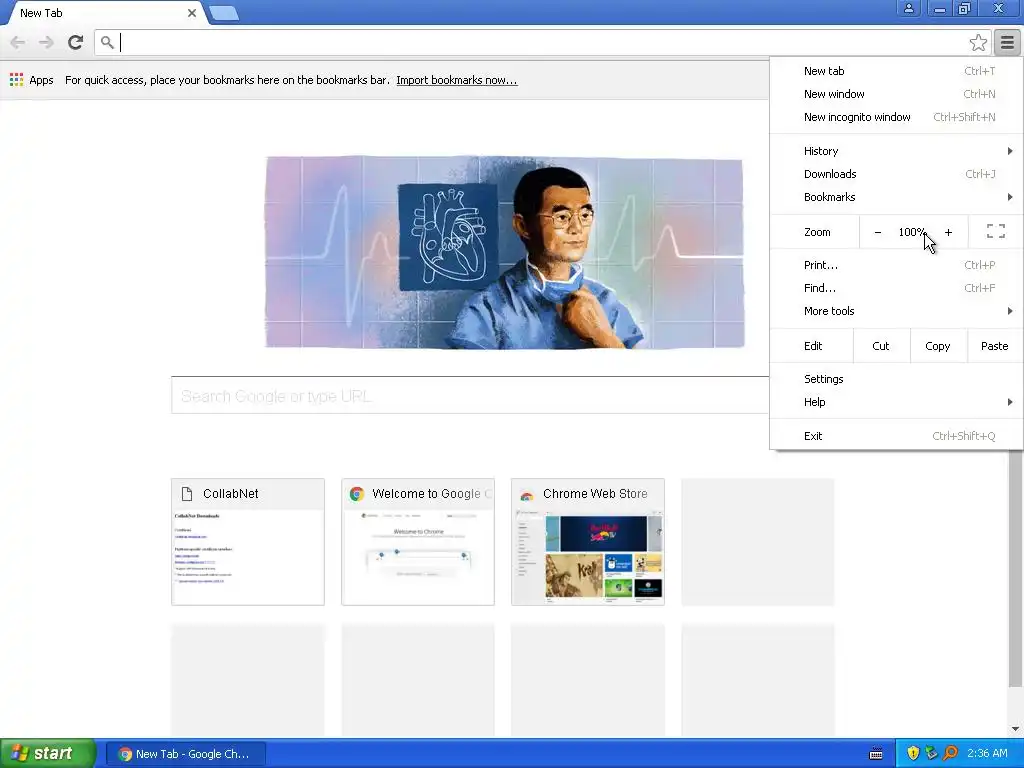This screenshot has width=1024, height=768.
Task: Open Downloads from the menu
Action: point(896,174)
